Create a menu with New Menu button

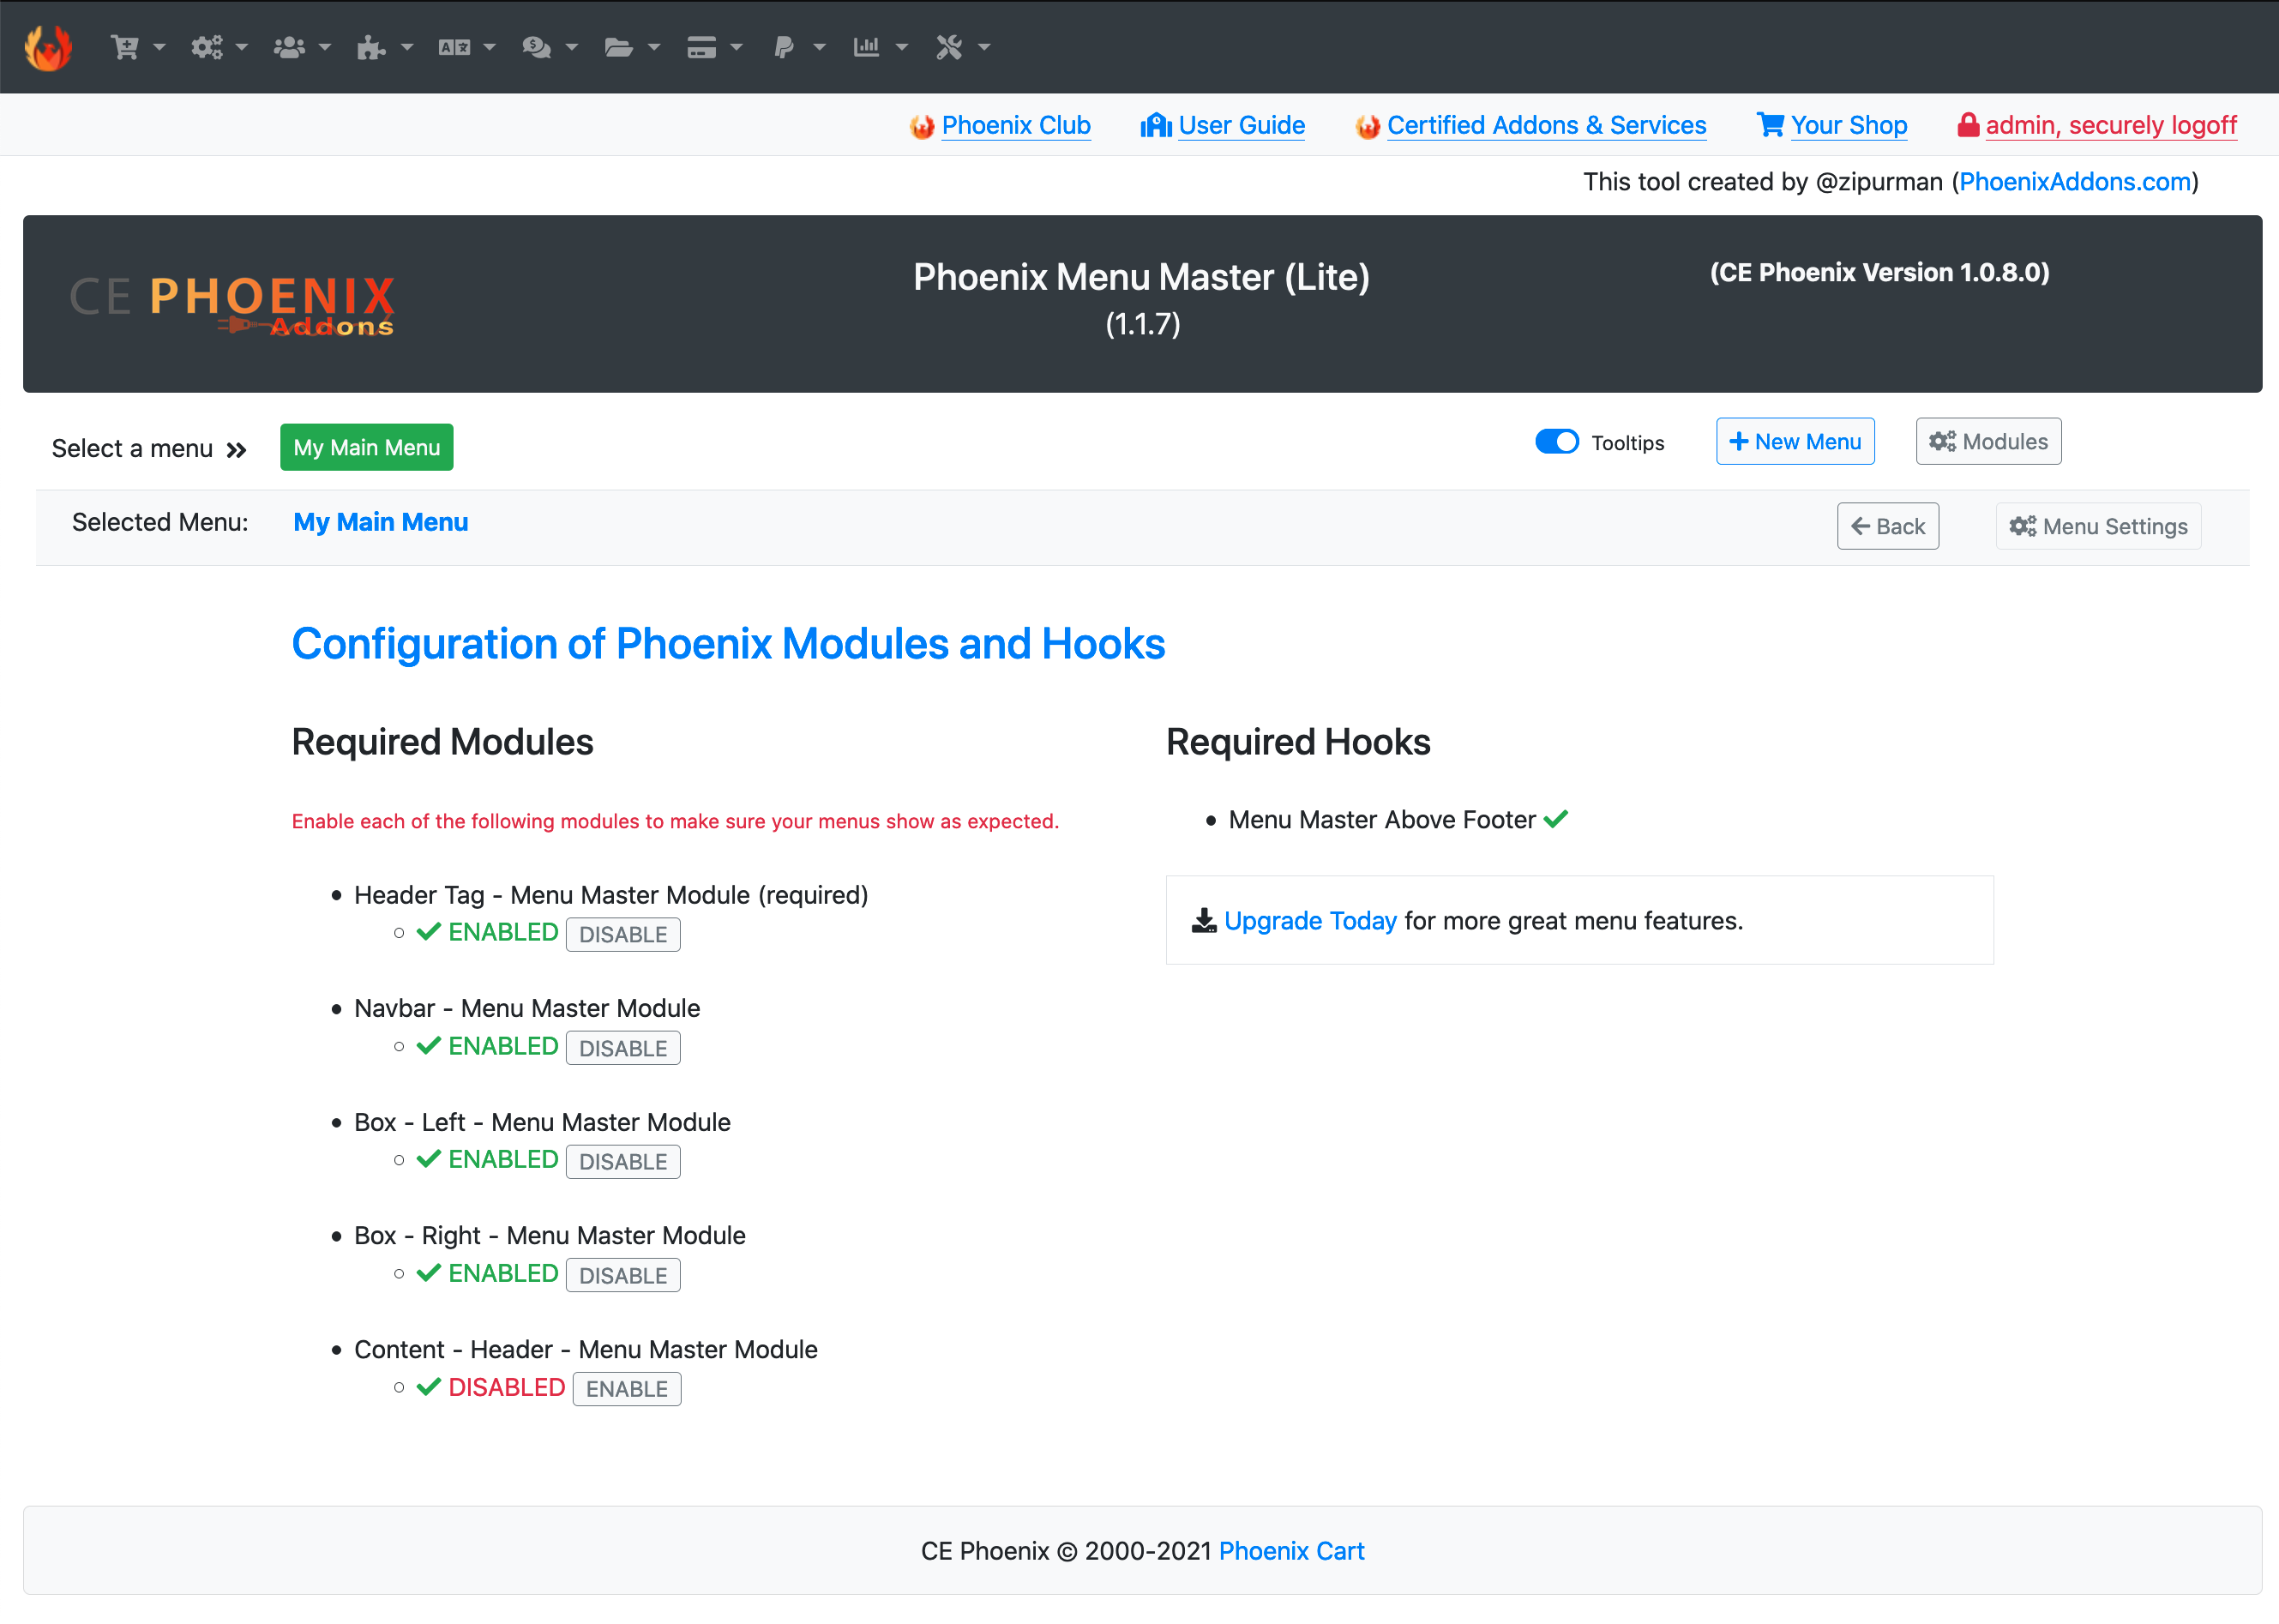(x=1795, y=441)
